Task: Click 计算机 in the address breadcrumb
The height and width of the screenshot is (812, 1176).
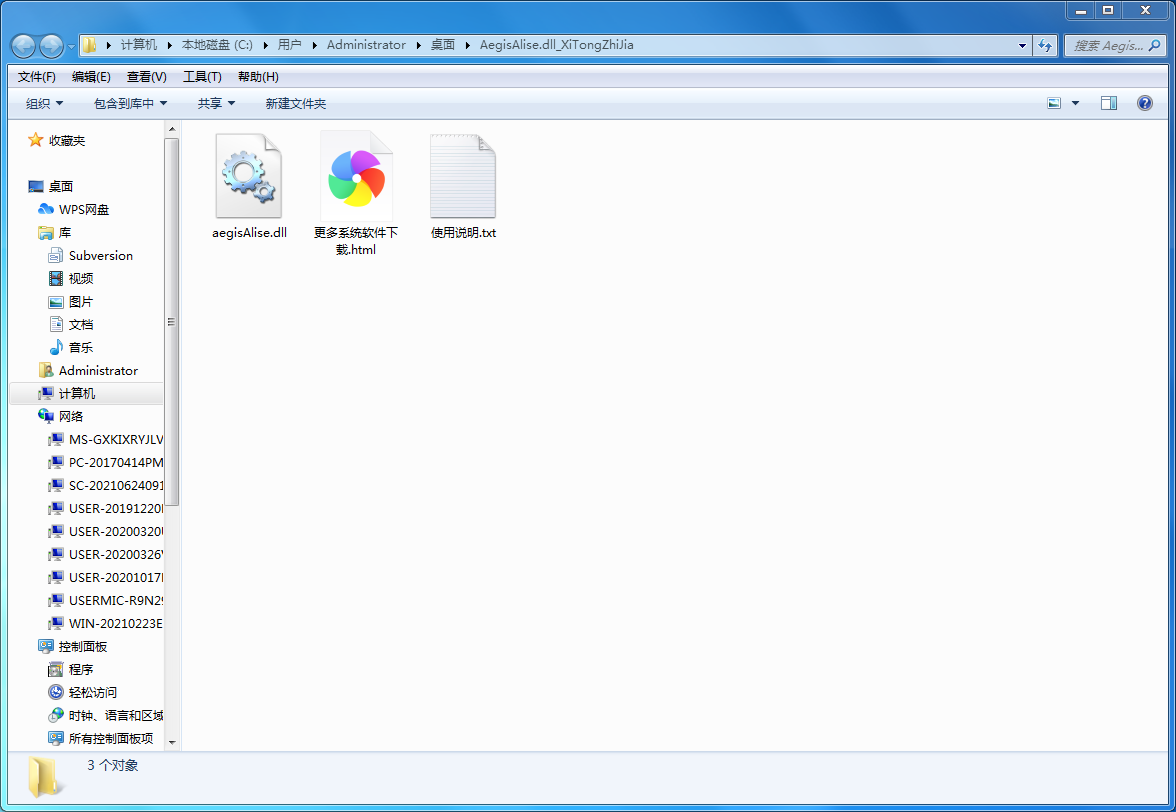Action: [139, 45]
